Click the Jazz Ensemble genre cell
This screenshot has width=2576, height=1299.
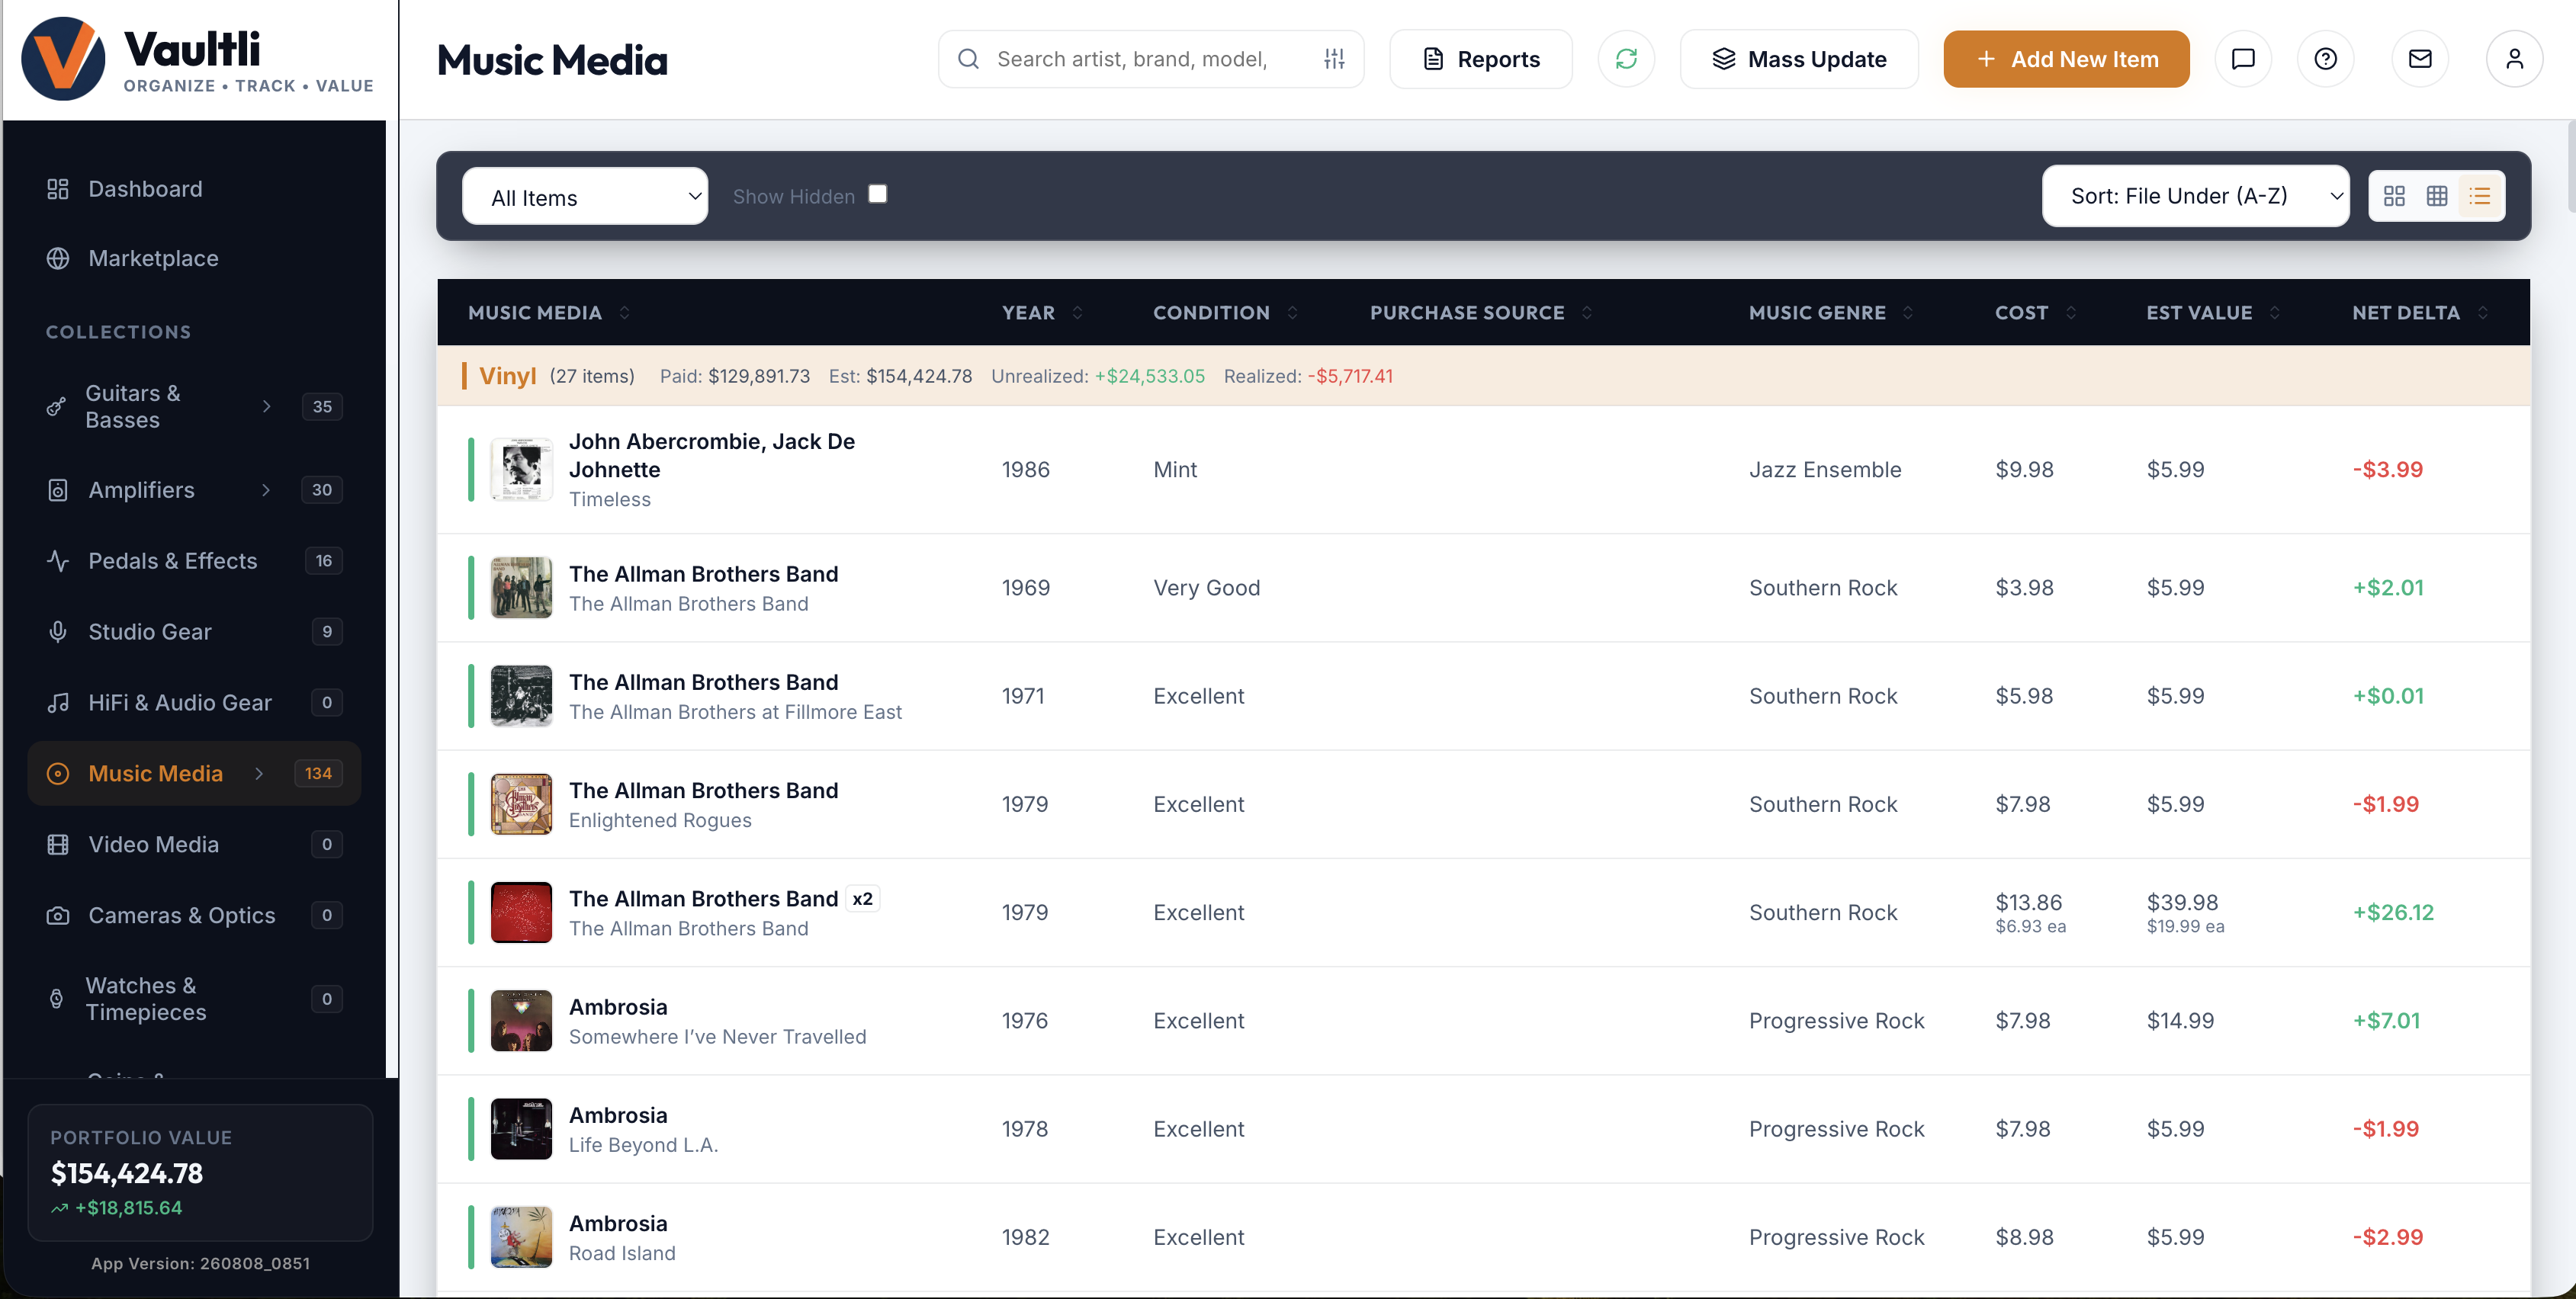point(1825,470)
